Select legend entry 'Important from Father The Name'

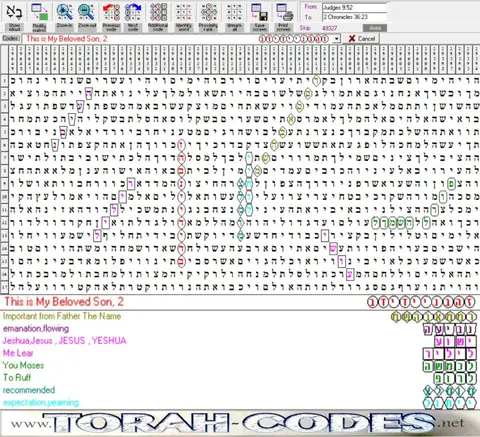tap(62, 316)
